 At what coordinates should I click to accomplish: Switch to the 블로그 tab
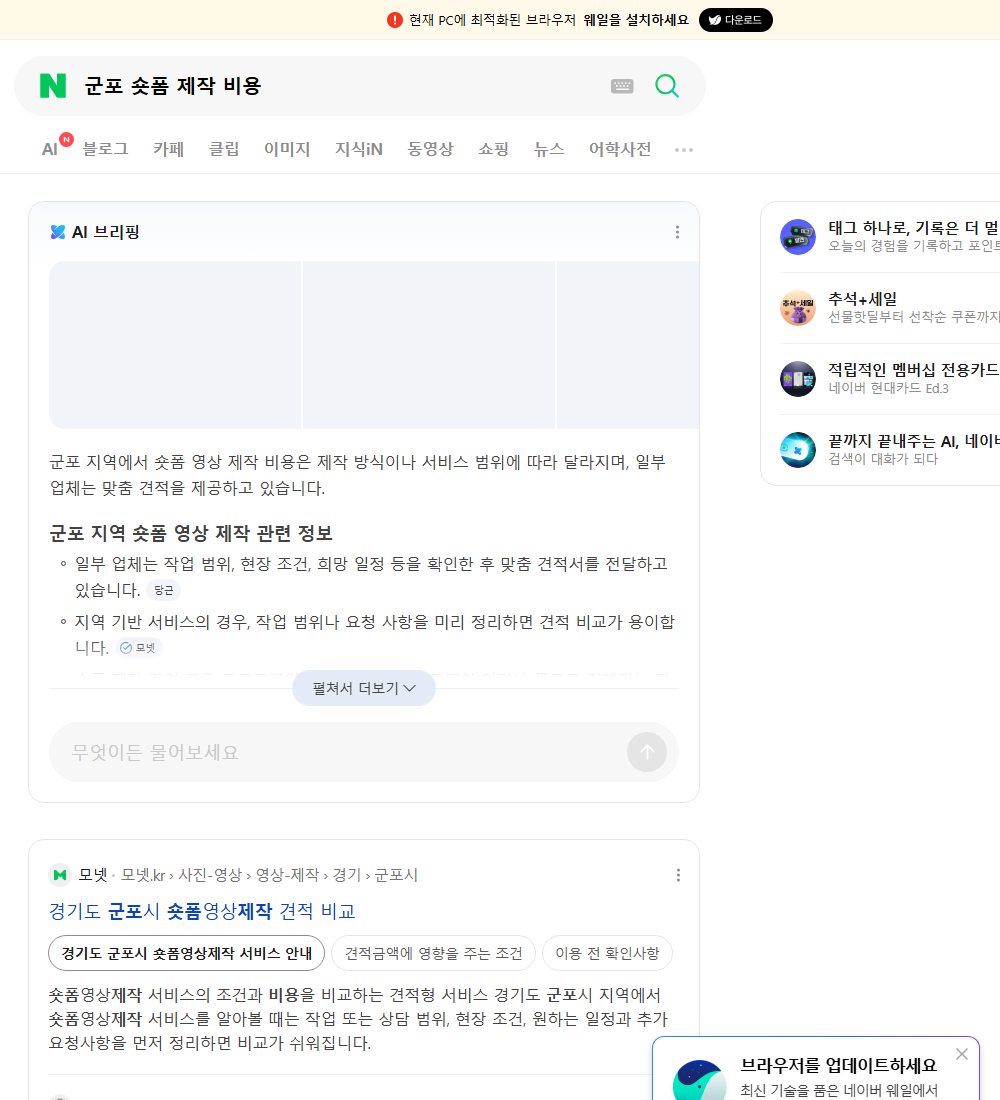[x=105, y=149]
